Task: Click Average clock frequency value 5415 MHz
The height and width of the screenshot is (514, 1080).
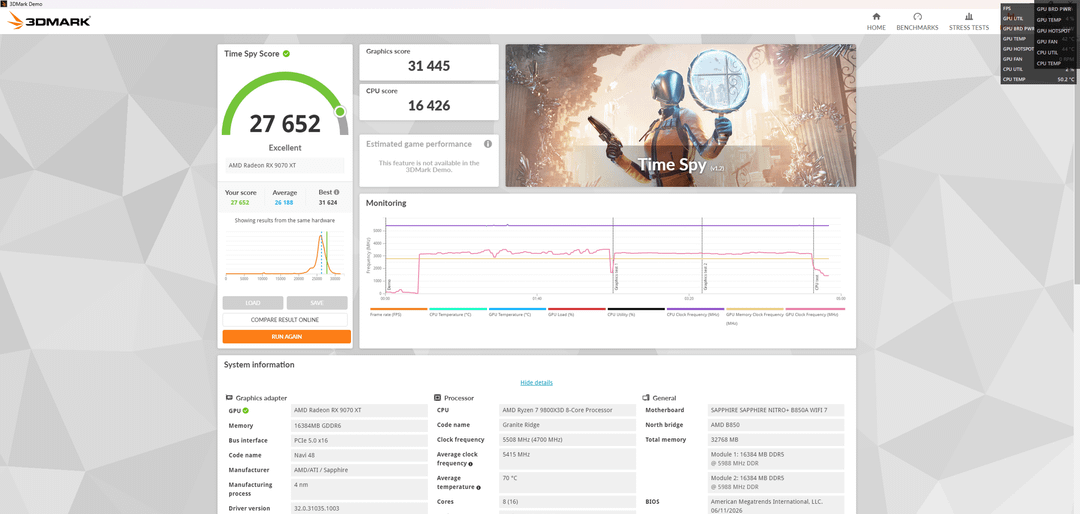Action: pos(568,458)
